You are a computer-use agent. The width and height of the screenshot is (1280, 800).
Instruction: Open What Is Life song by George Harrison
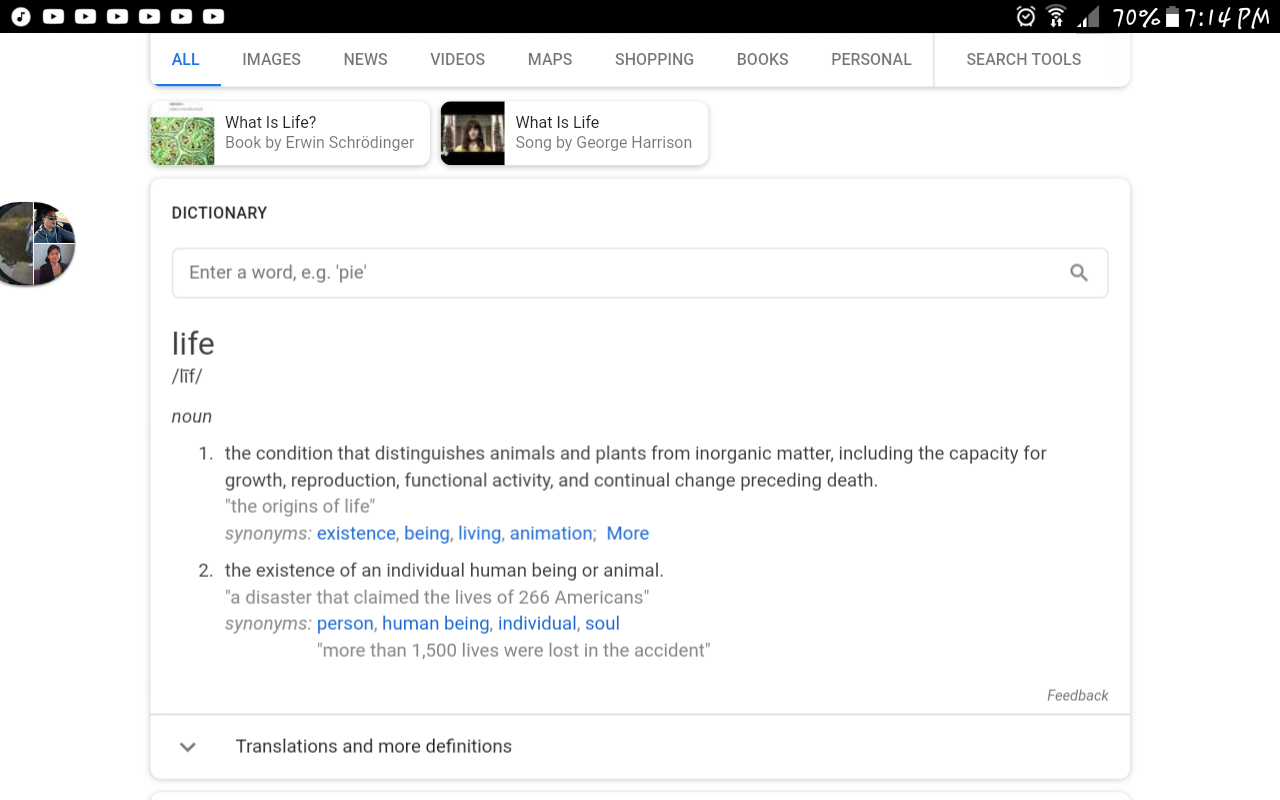[x=574, y=133]
